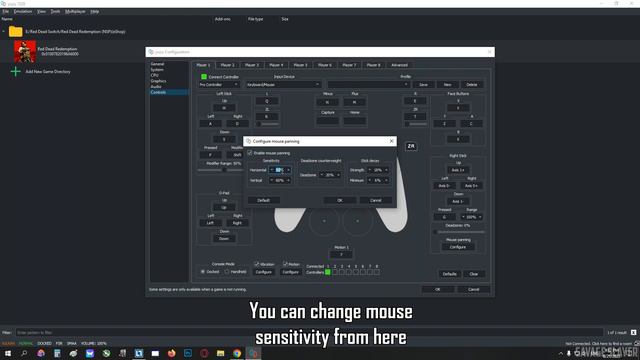Click OK in mouse panning dialog
The width and height of the screenshot is (640, 360).
click(340, 200)
